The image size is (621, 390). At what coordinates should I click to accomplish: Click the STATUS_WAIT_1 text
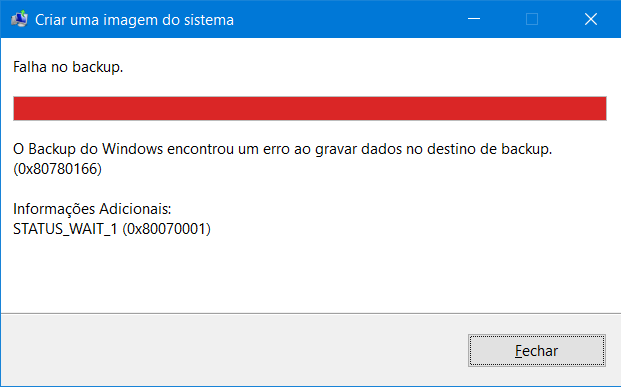(65, 229)
